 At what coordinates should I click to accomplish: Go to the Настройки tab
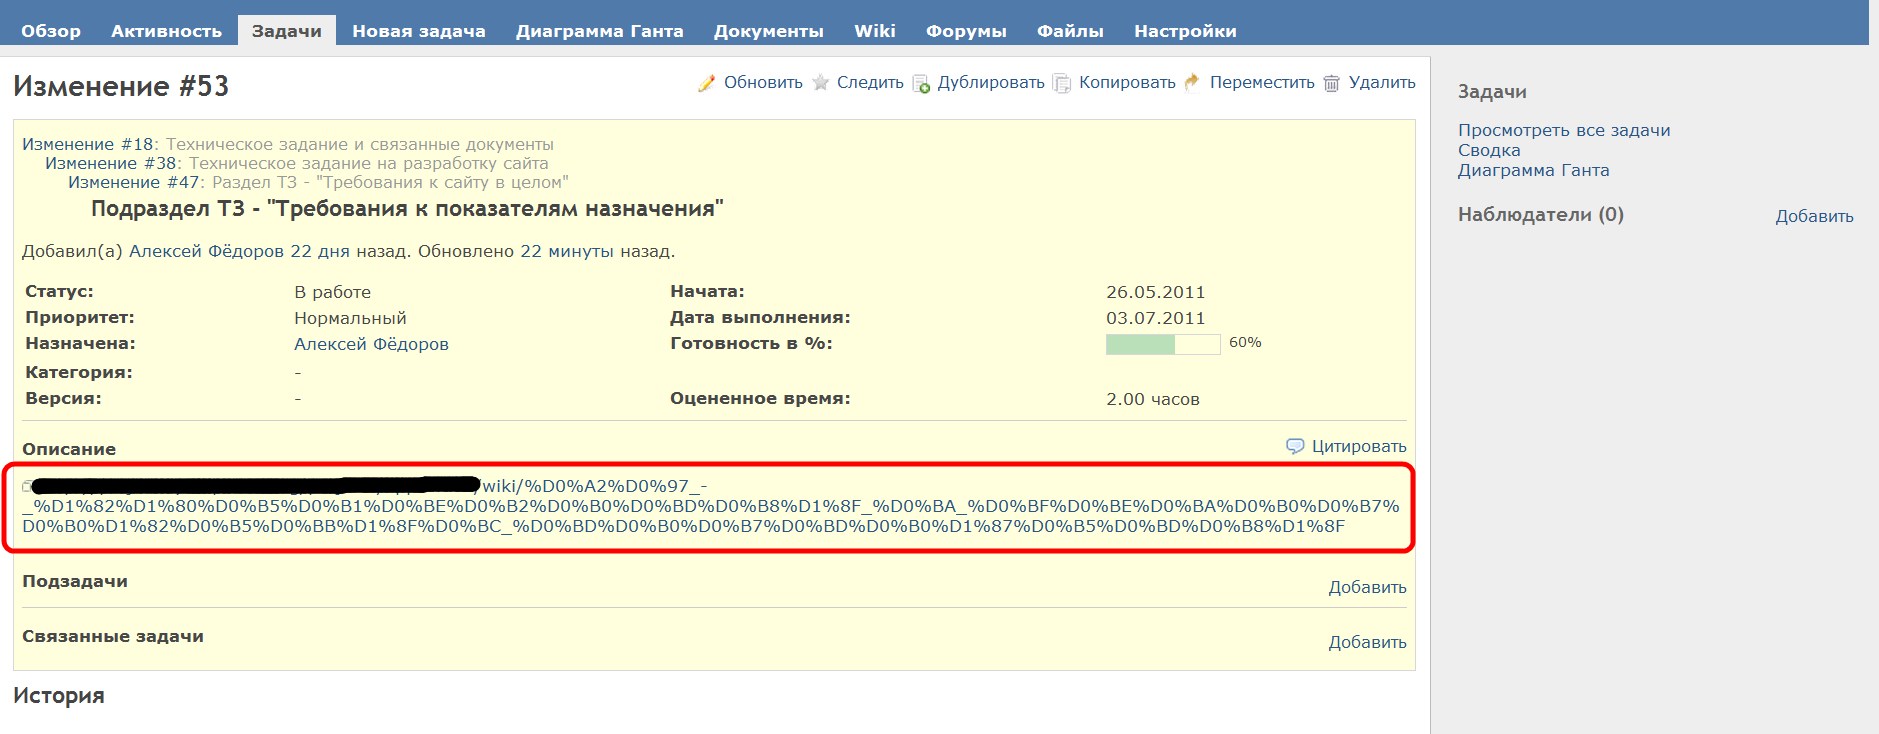pos(1184,31)
